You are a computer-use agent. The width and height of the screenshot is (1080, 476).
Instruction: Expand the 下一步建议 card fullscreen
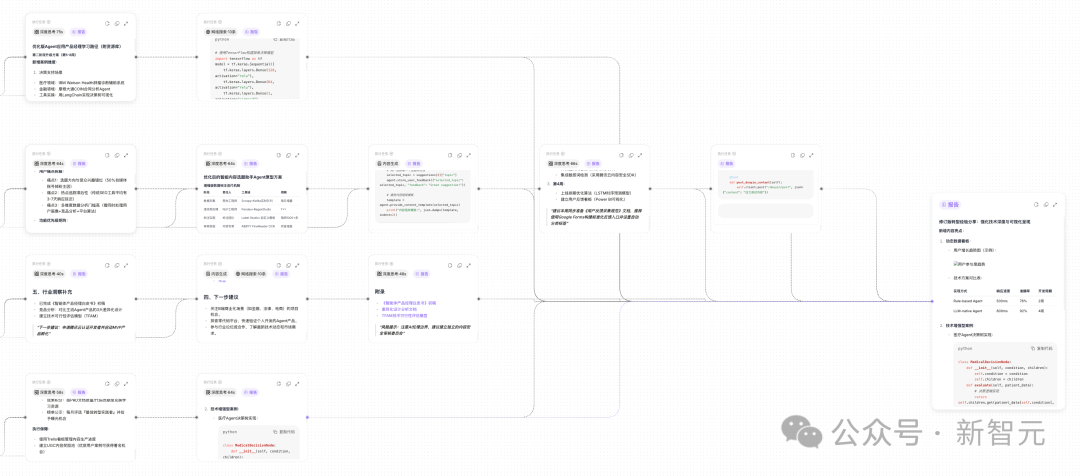click(297, 265)
